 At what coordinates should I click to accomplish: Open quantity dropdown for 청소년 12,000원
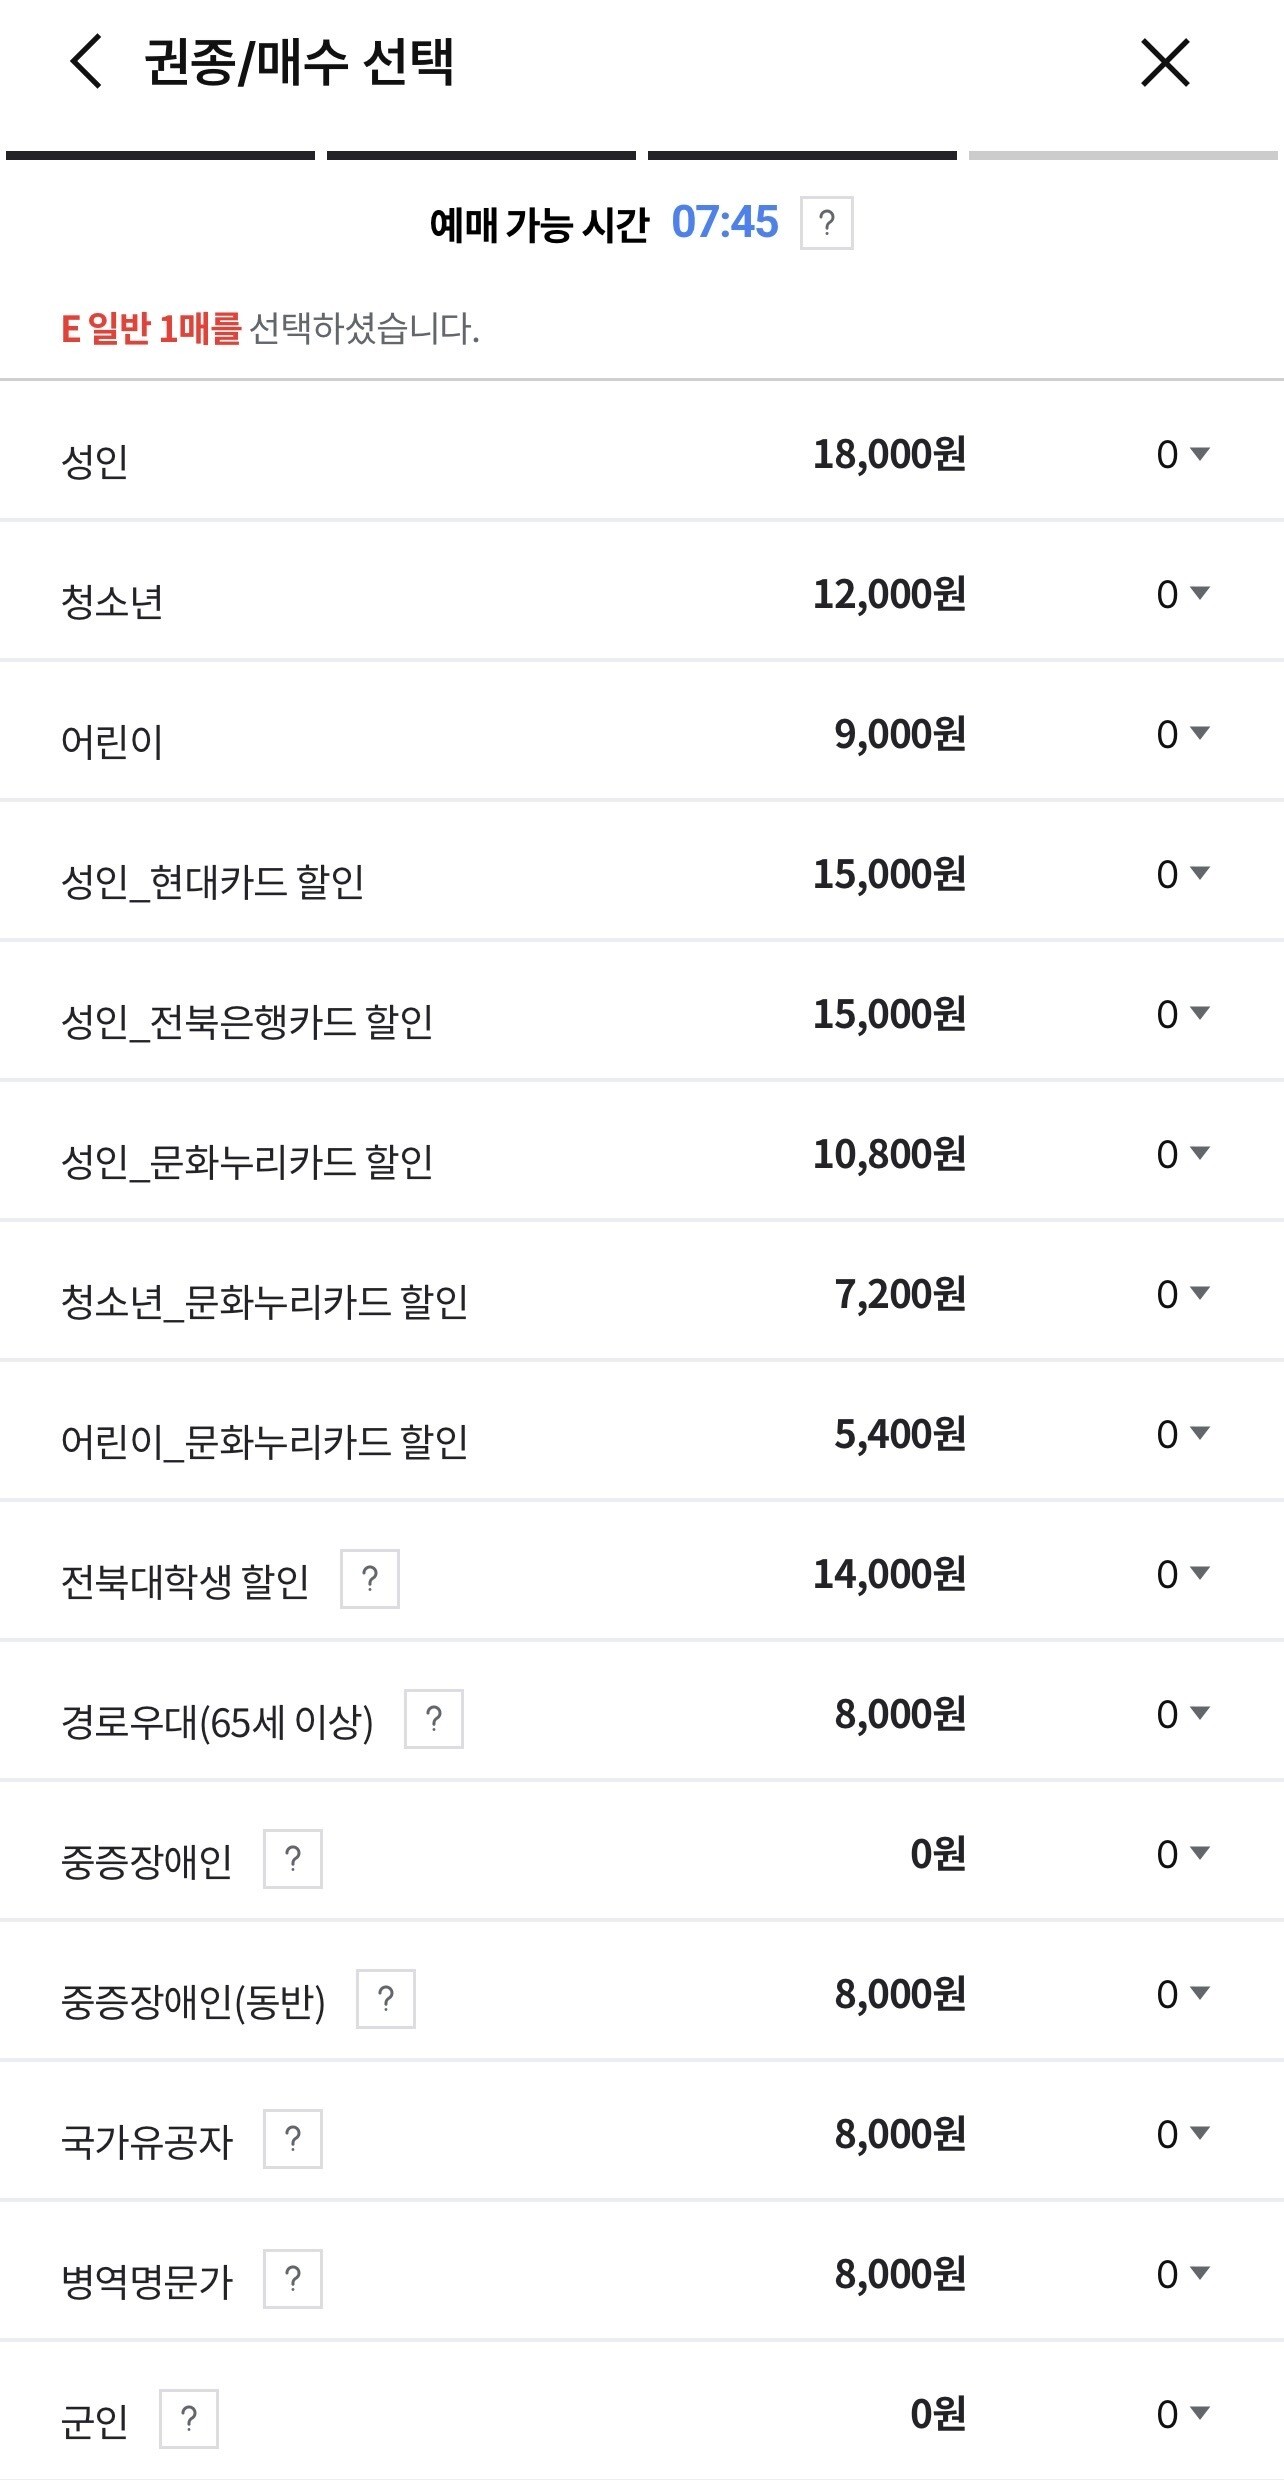[x=1183, y=595]
